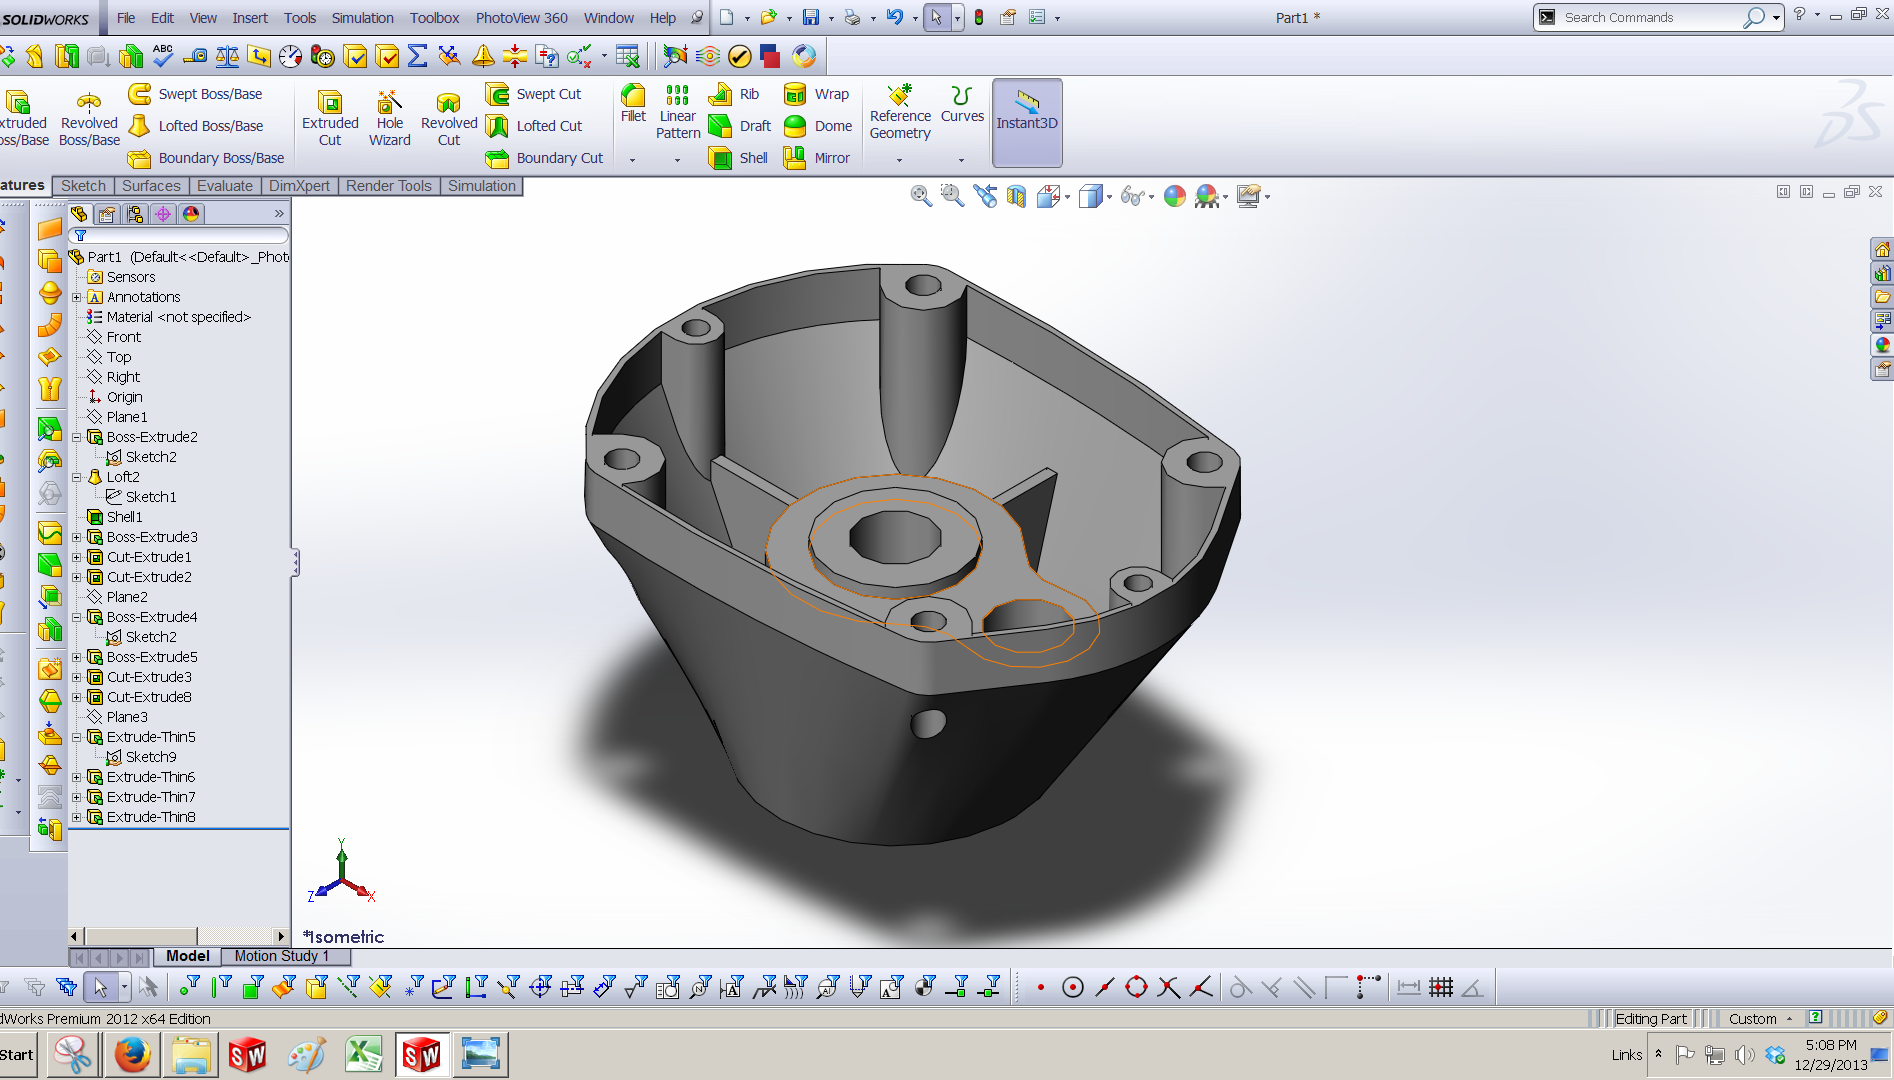Click the Edit Appearance color ball
Screen dimensions: 1894x1080
(x=1175, y=196)
